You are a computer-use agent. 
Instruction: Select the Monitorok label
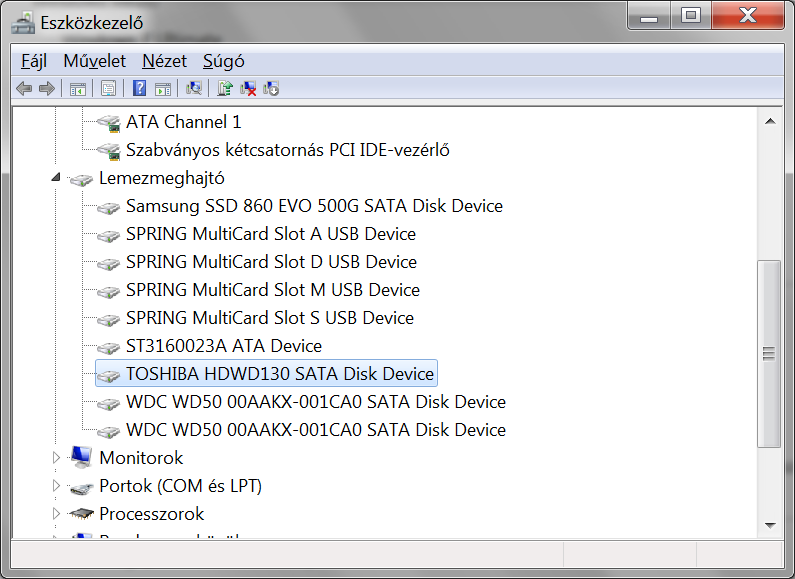point(141,458)
